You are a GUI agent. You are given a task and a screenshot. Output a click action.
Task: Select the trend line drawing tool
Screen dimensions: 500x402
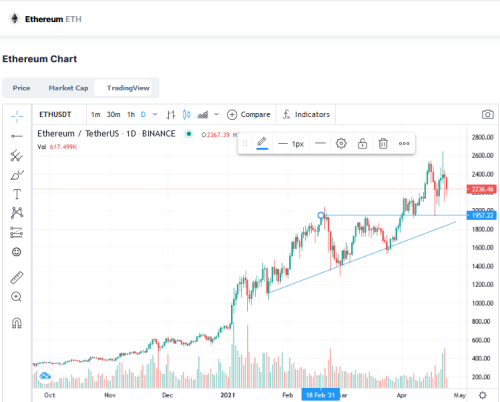tap(17, 136)
